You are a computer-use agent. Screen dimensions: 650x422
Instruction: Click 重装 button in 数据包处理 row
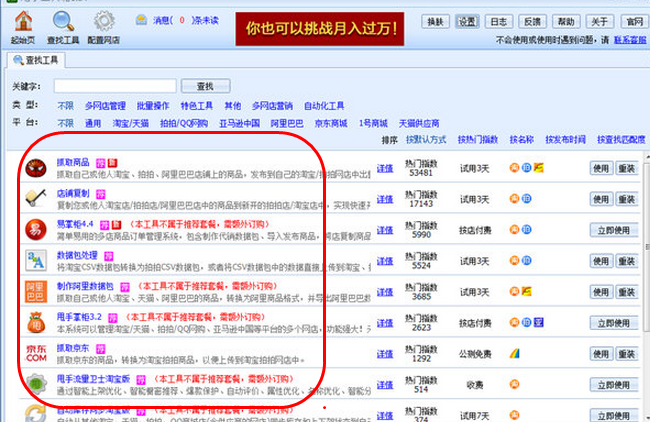click(626, 261)
